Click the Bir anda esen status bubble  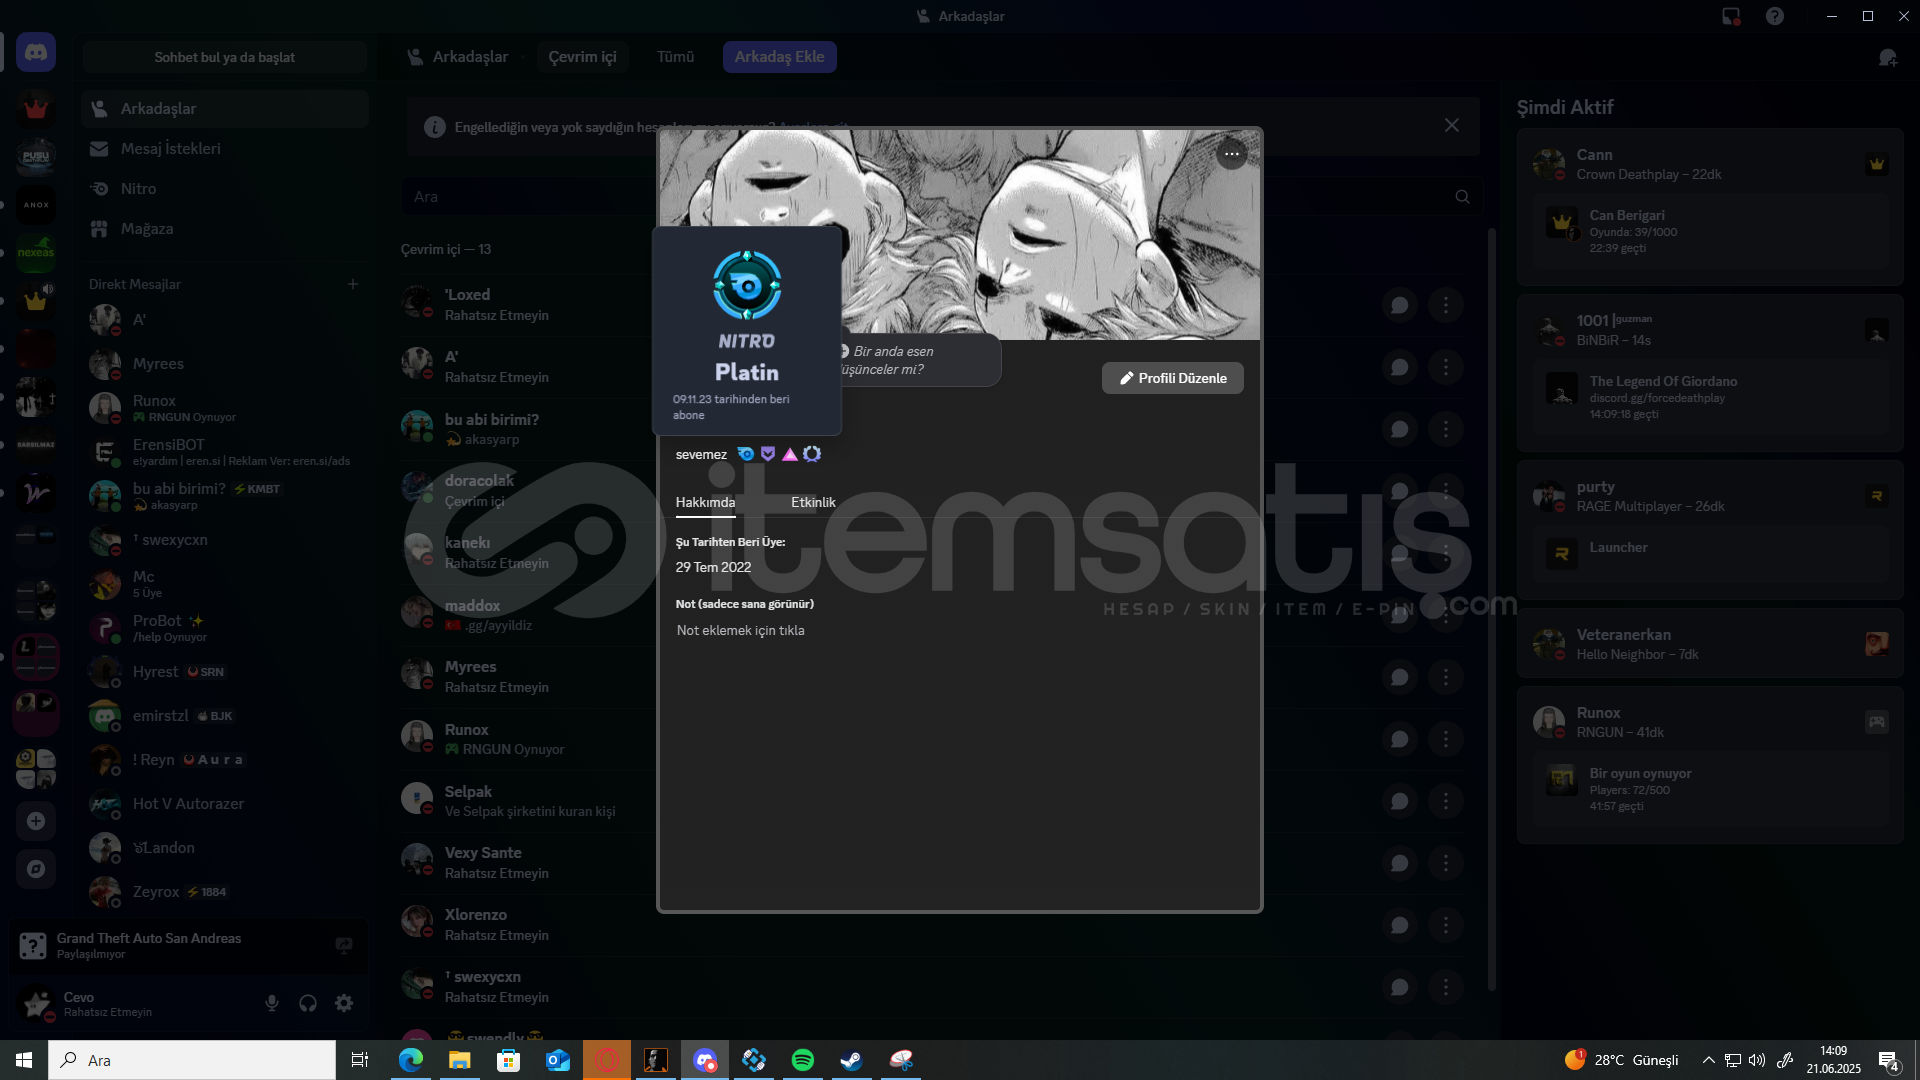tap(918, 360)
